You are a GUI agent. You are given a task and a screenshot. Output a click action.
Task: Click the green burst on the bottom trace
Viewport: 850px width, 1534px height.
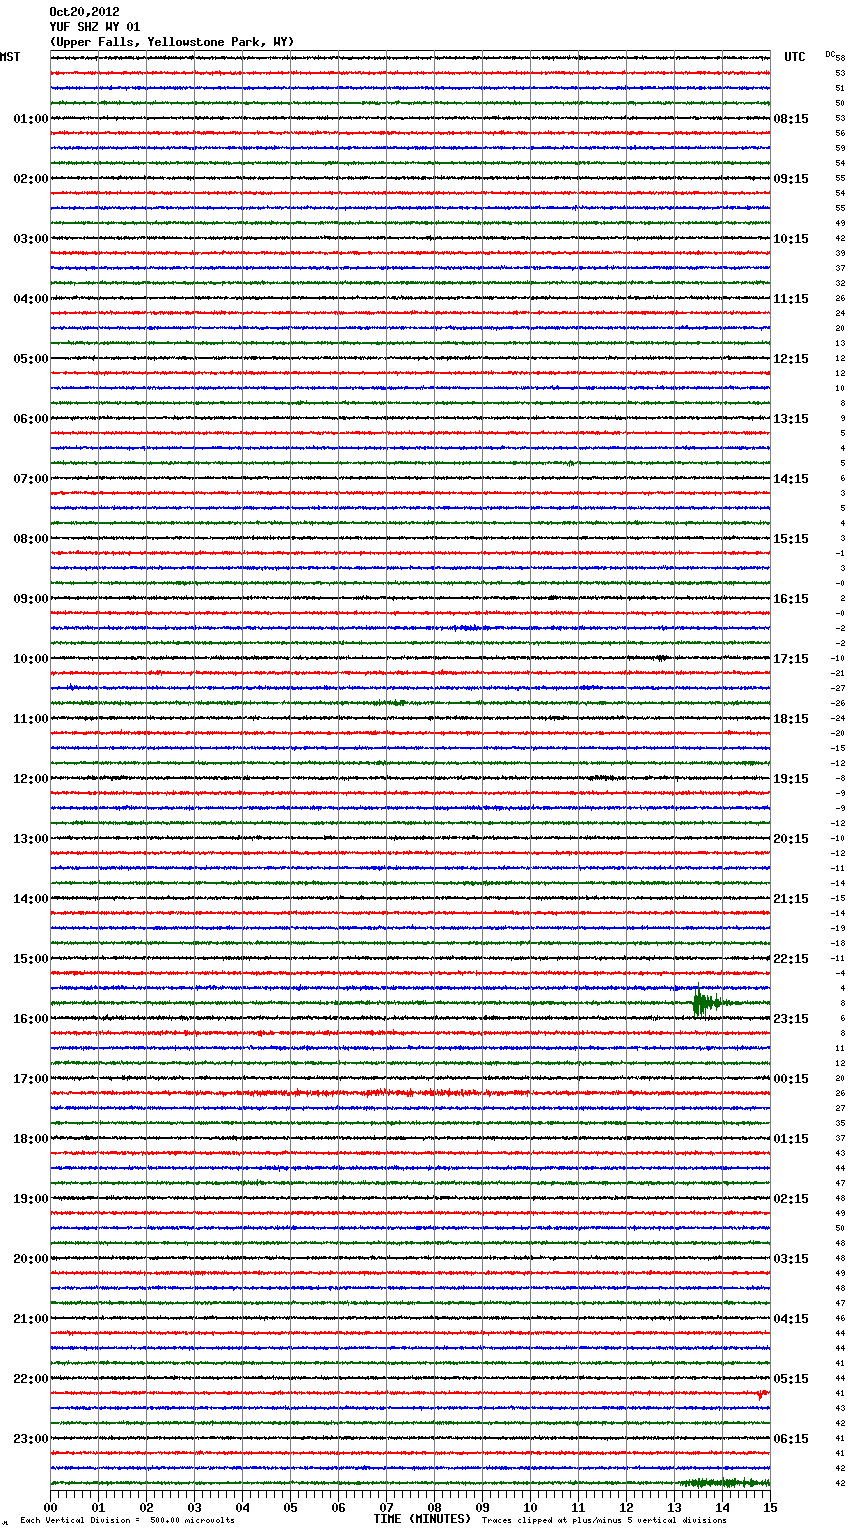[x=722, y=1482]
